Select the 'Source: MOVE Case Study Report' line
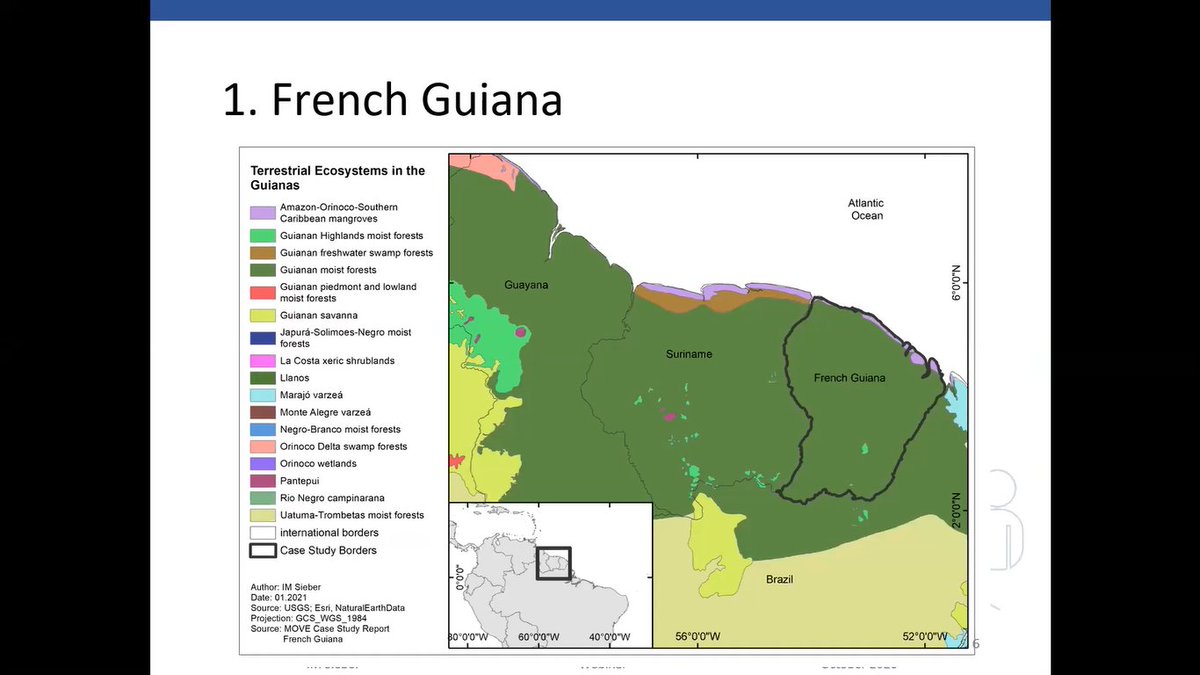 click(320, 628)
